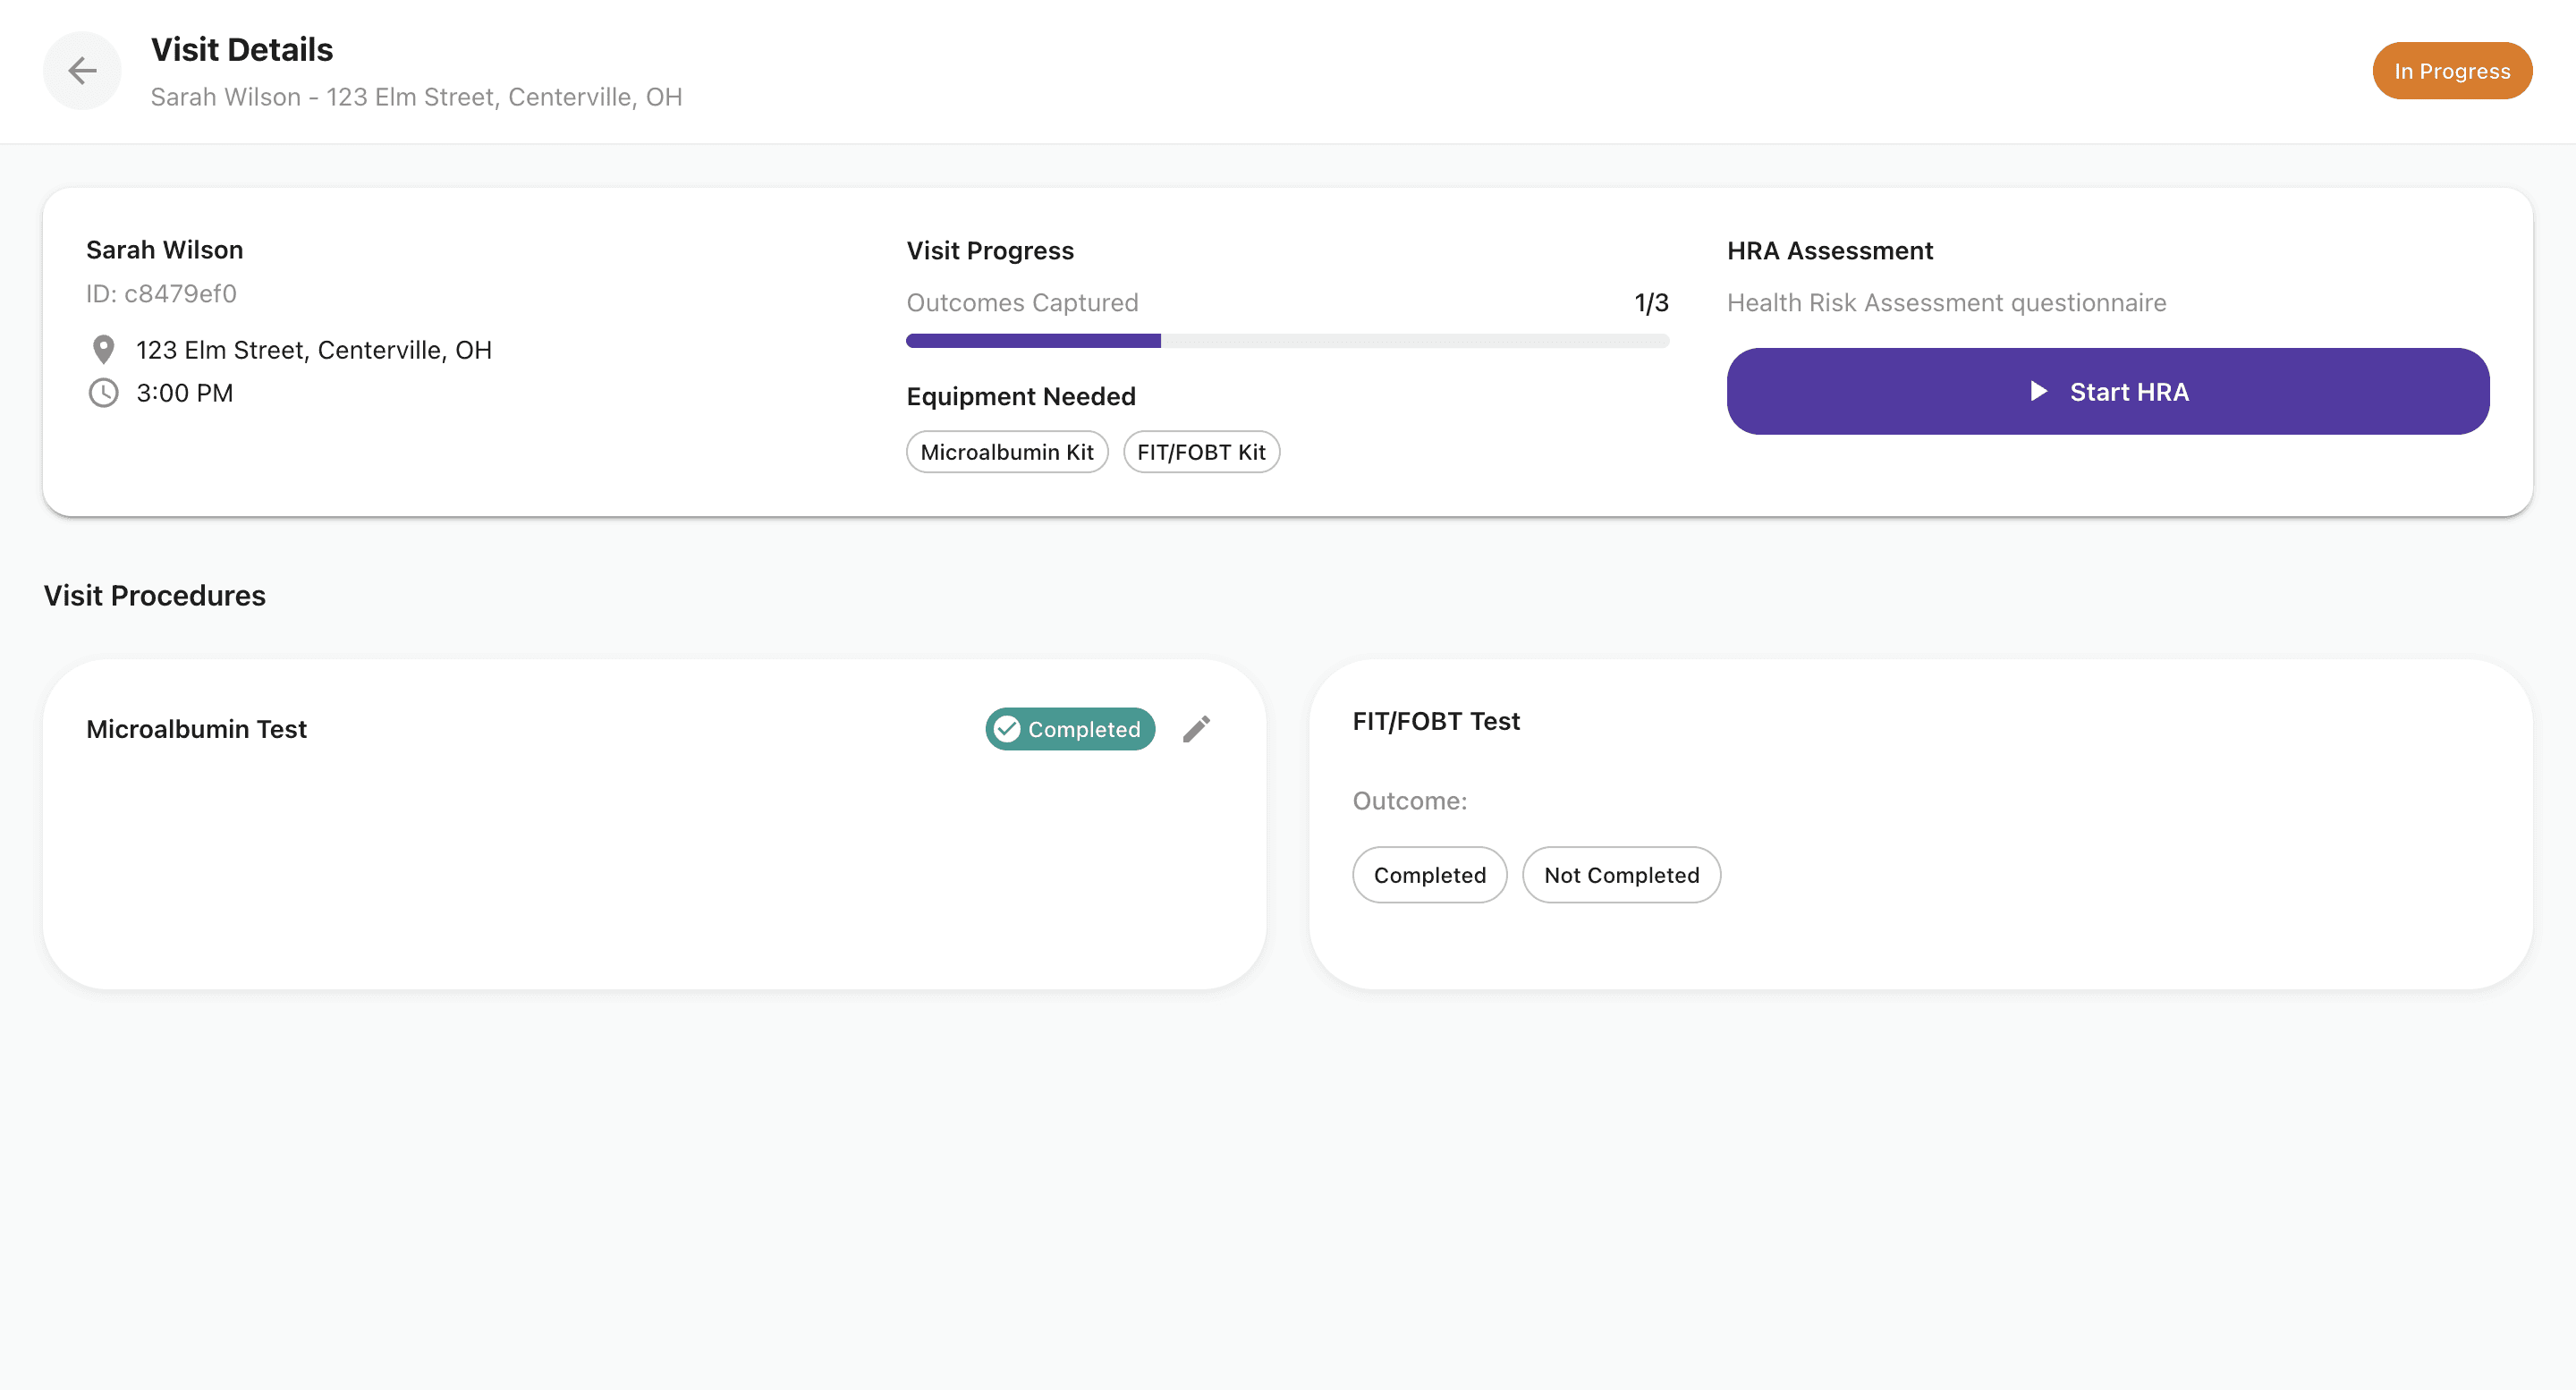Click the play triangle icon in Start HRA
This screenshot has height=1390, width=2576.
[2038, 391]
